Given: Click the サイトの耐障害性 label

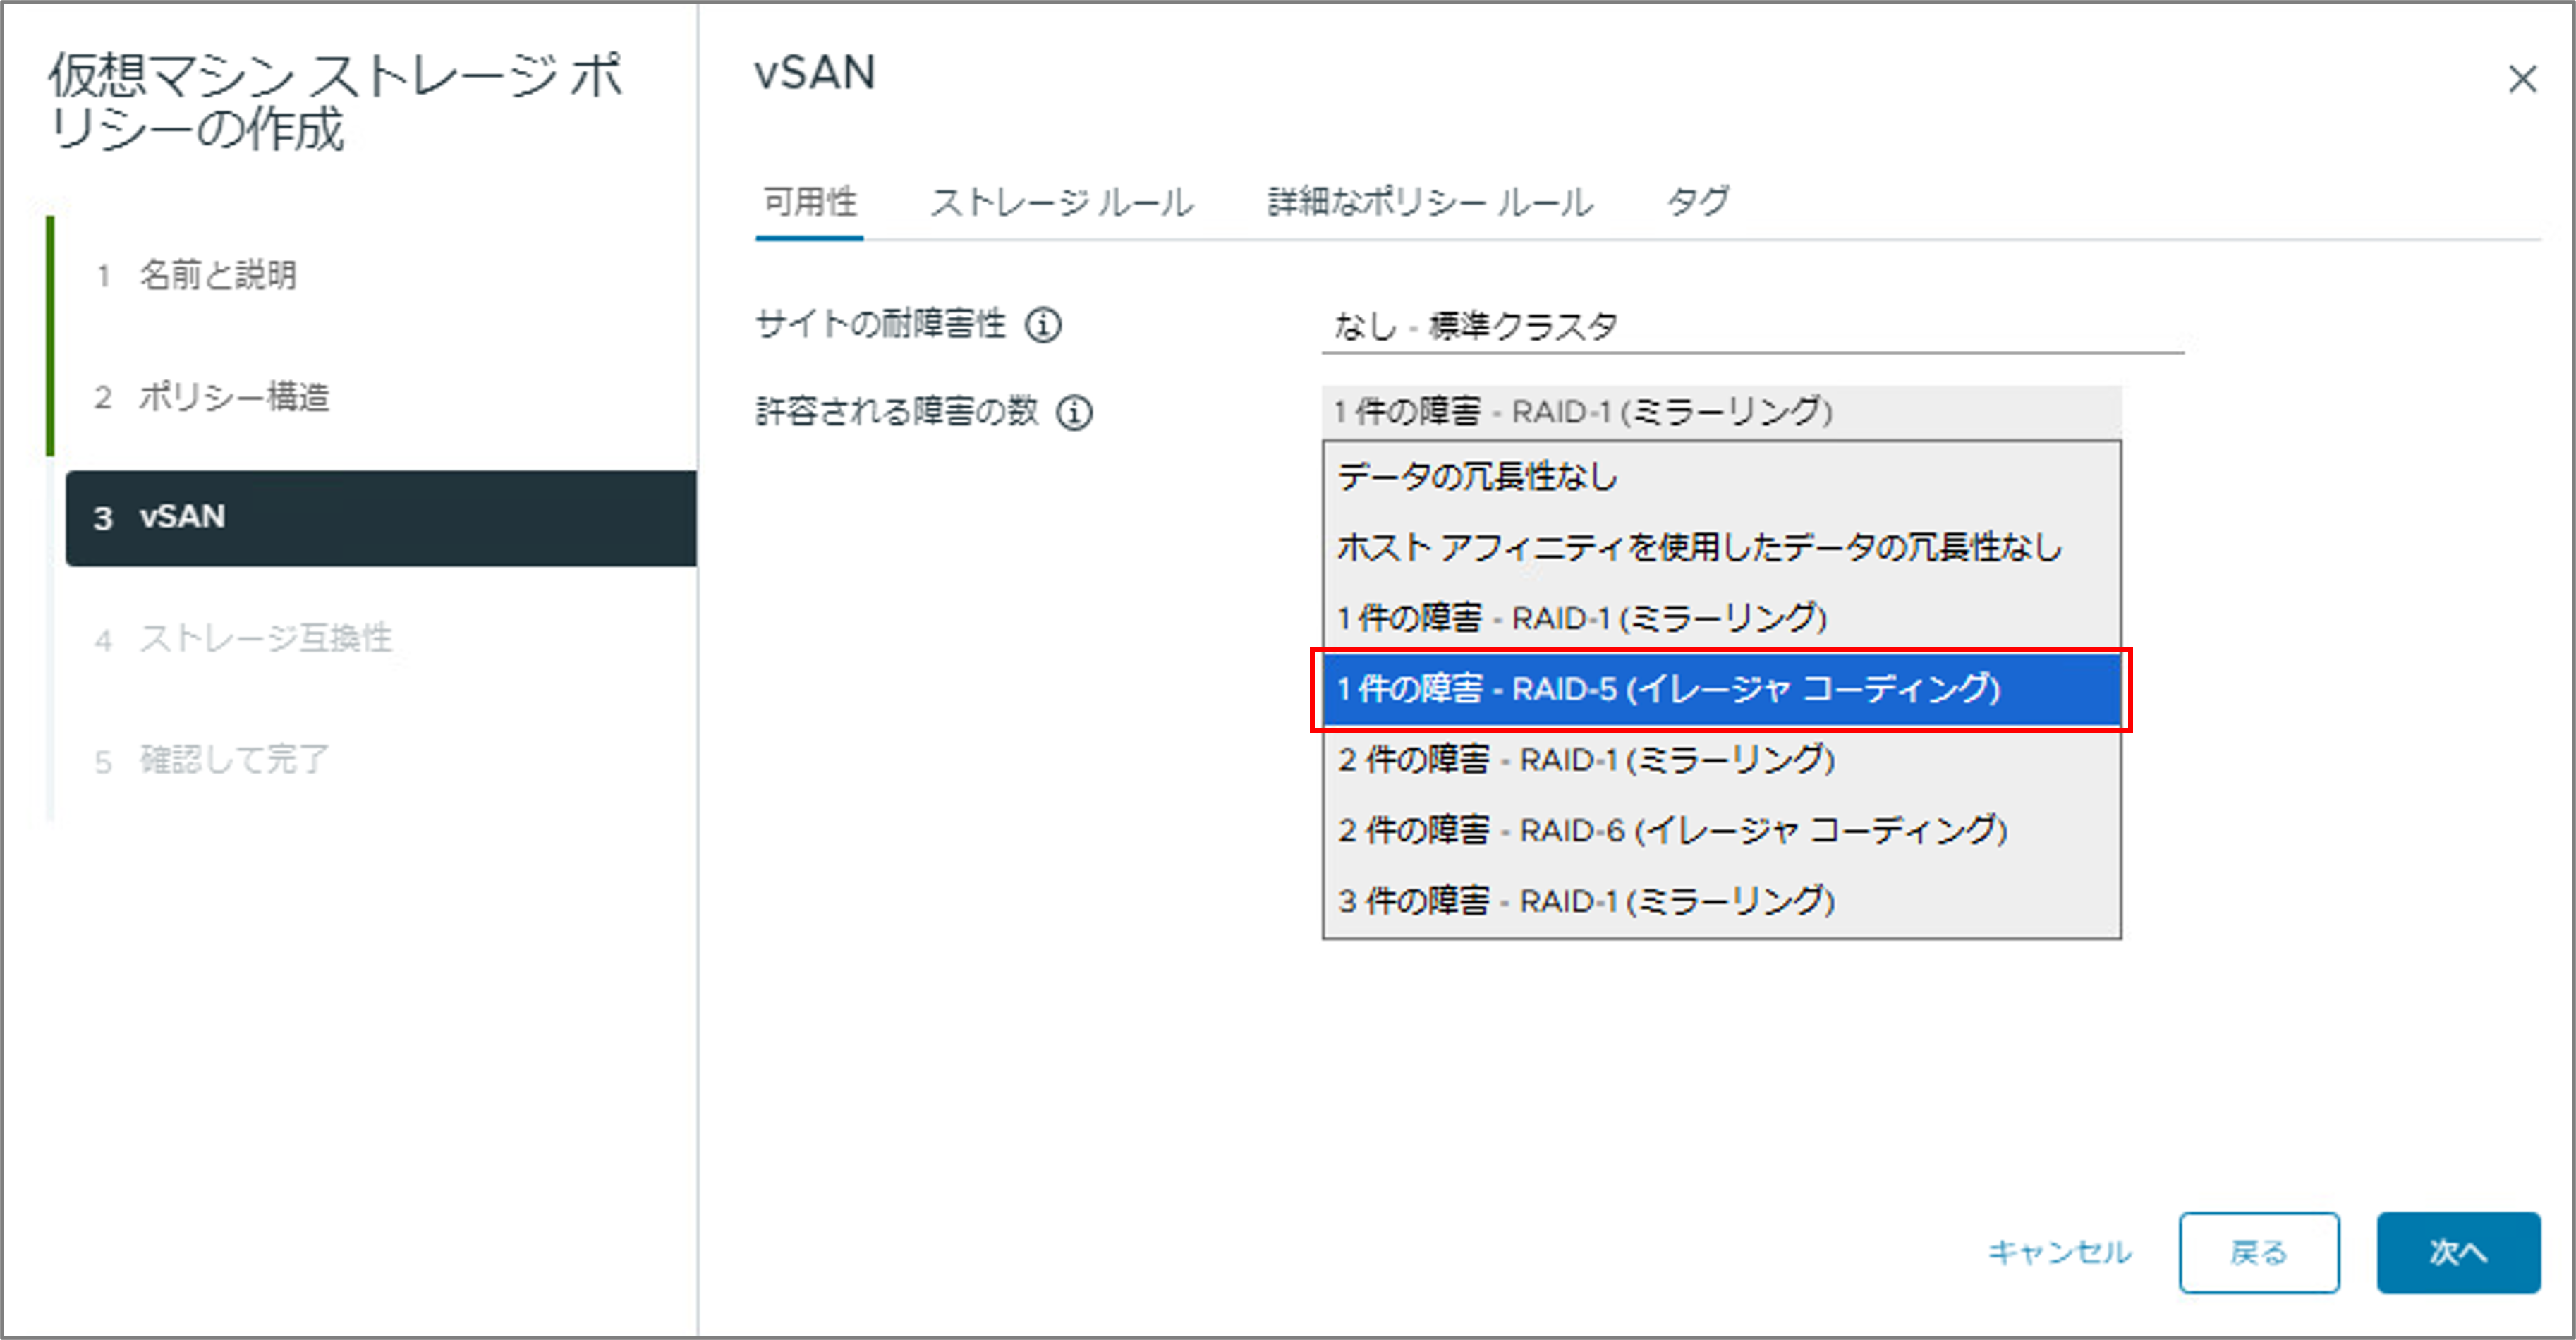Looking at the screenshot, I should pos(881,325).
